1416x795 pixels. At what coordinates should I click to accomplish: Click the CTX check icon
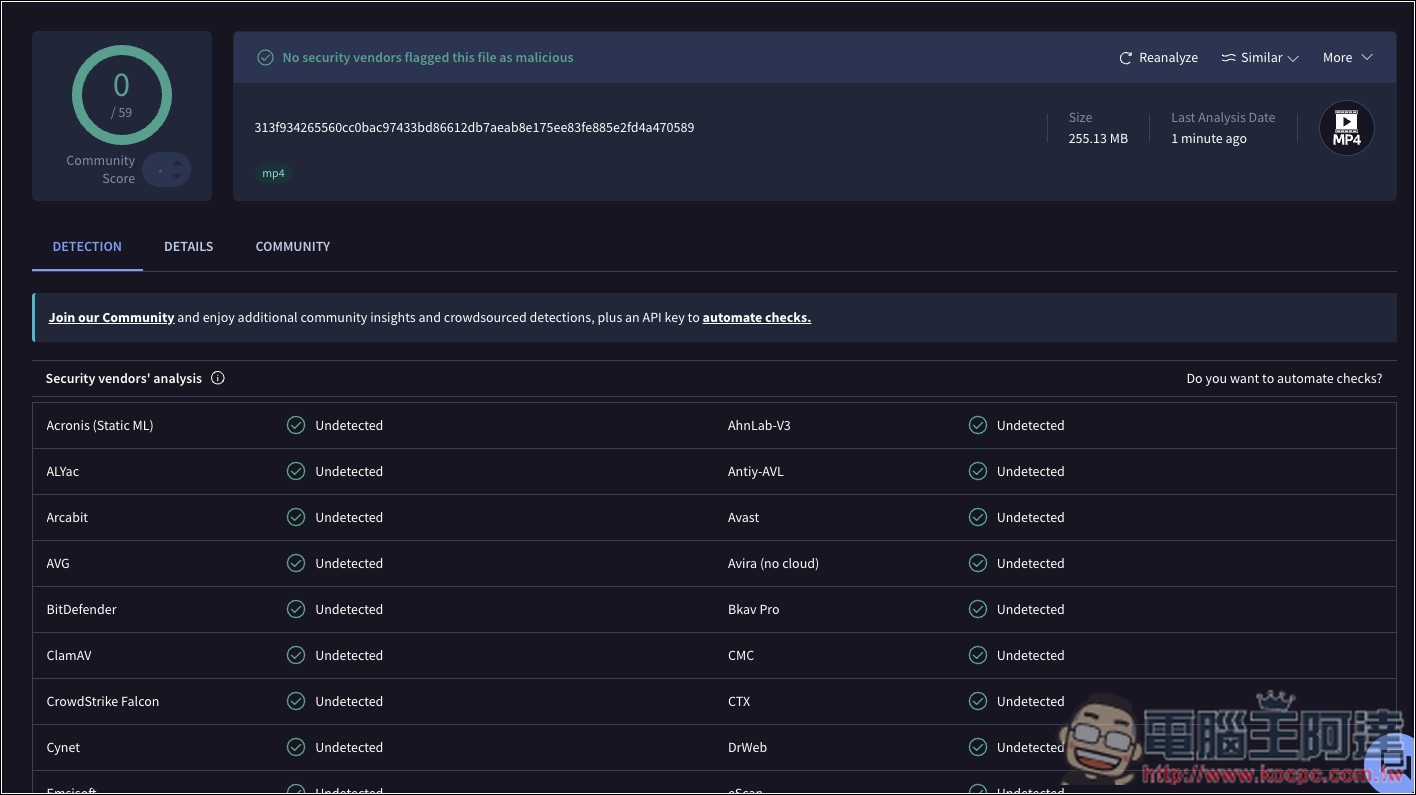978,701
